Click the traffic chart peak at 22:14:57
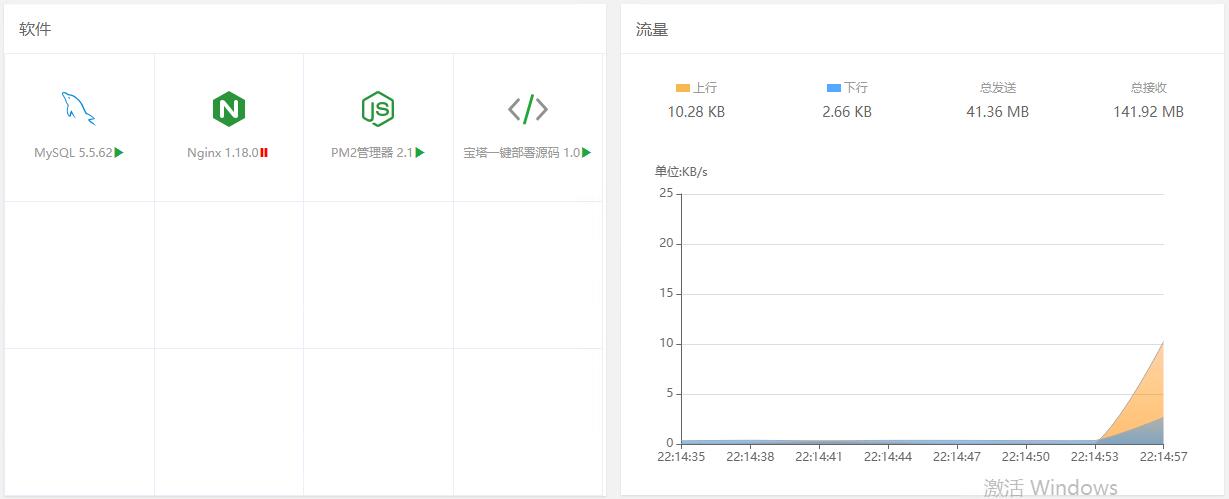 click(1162, 342)
